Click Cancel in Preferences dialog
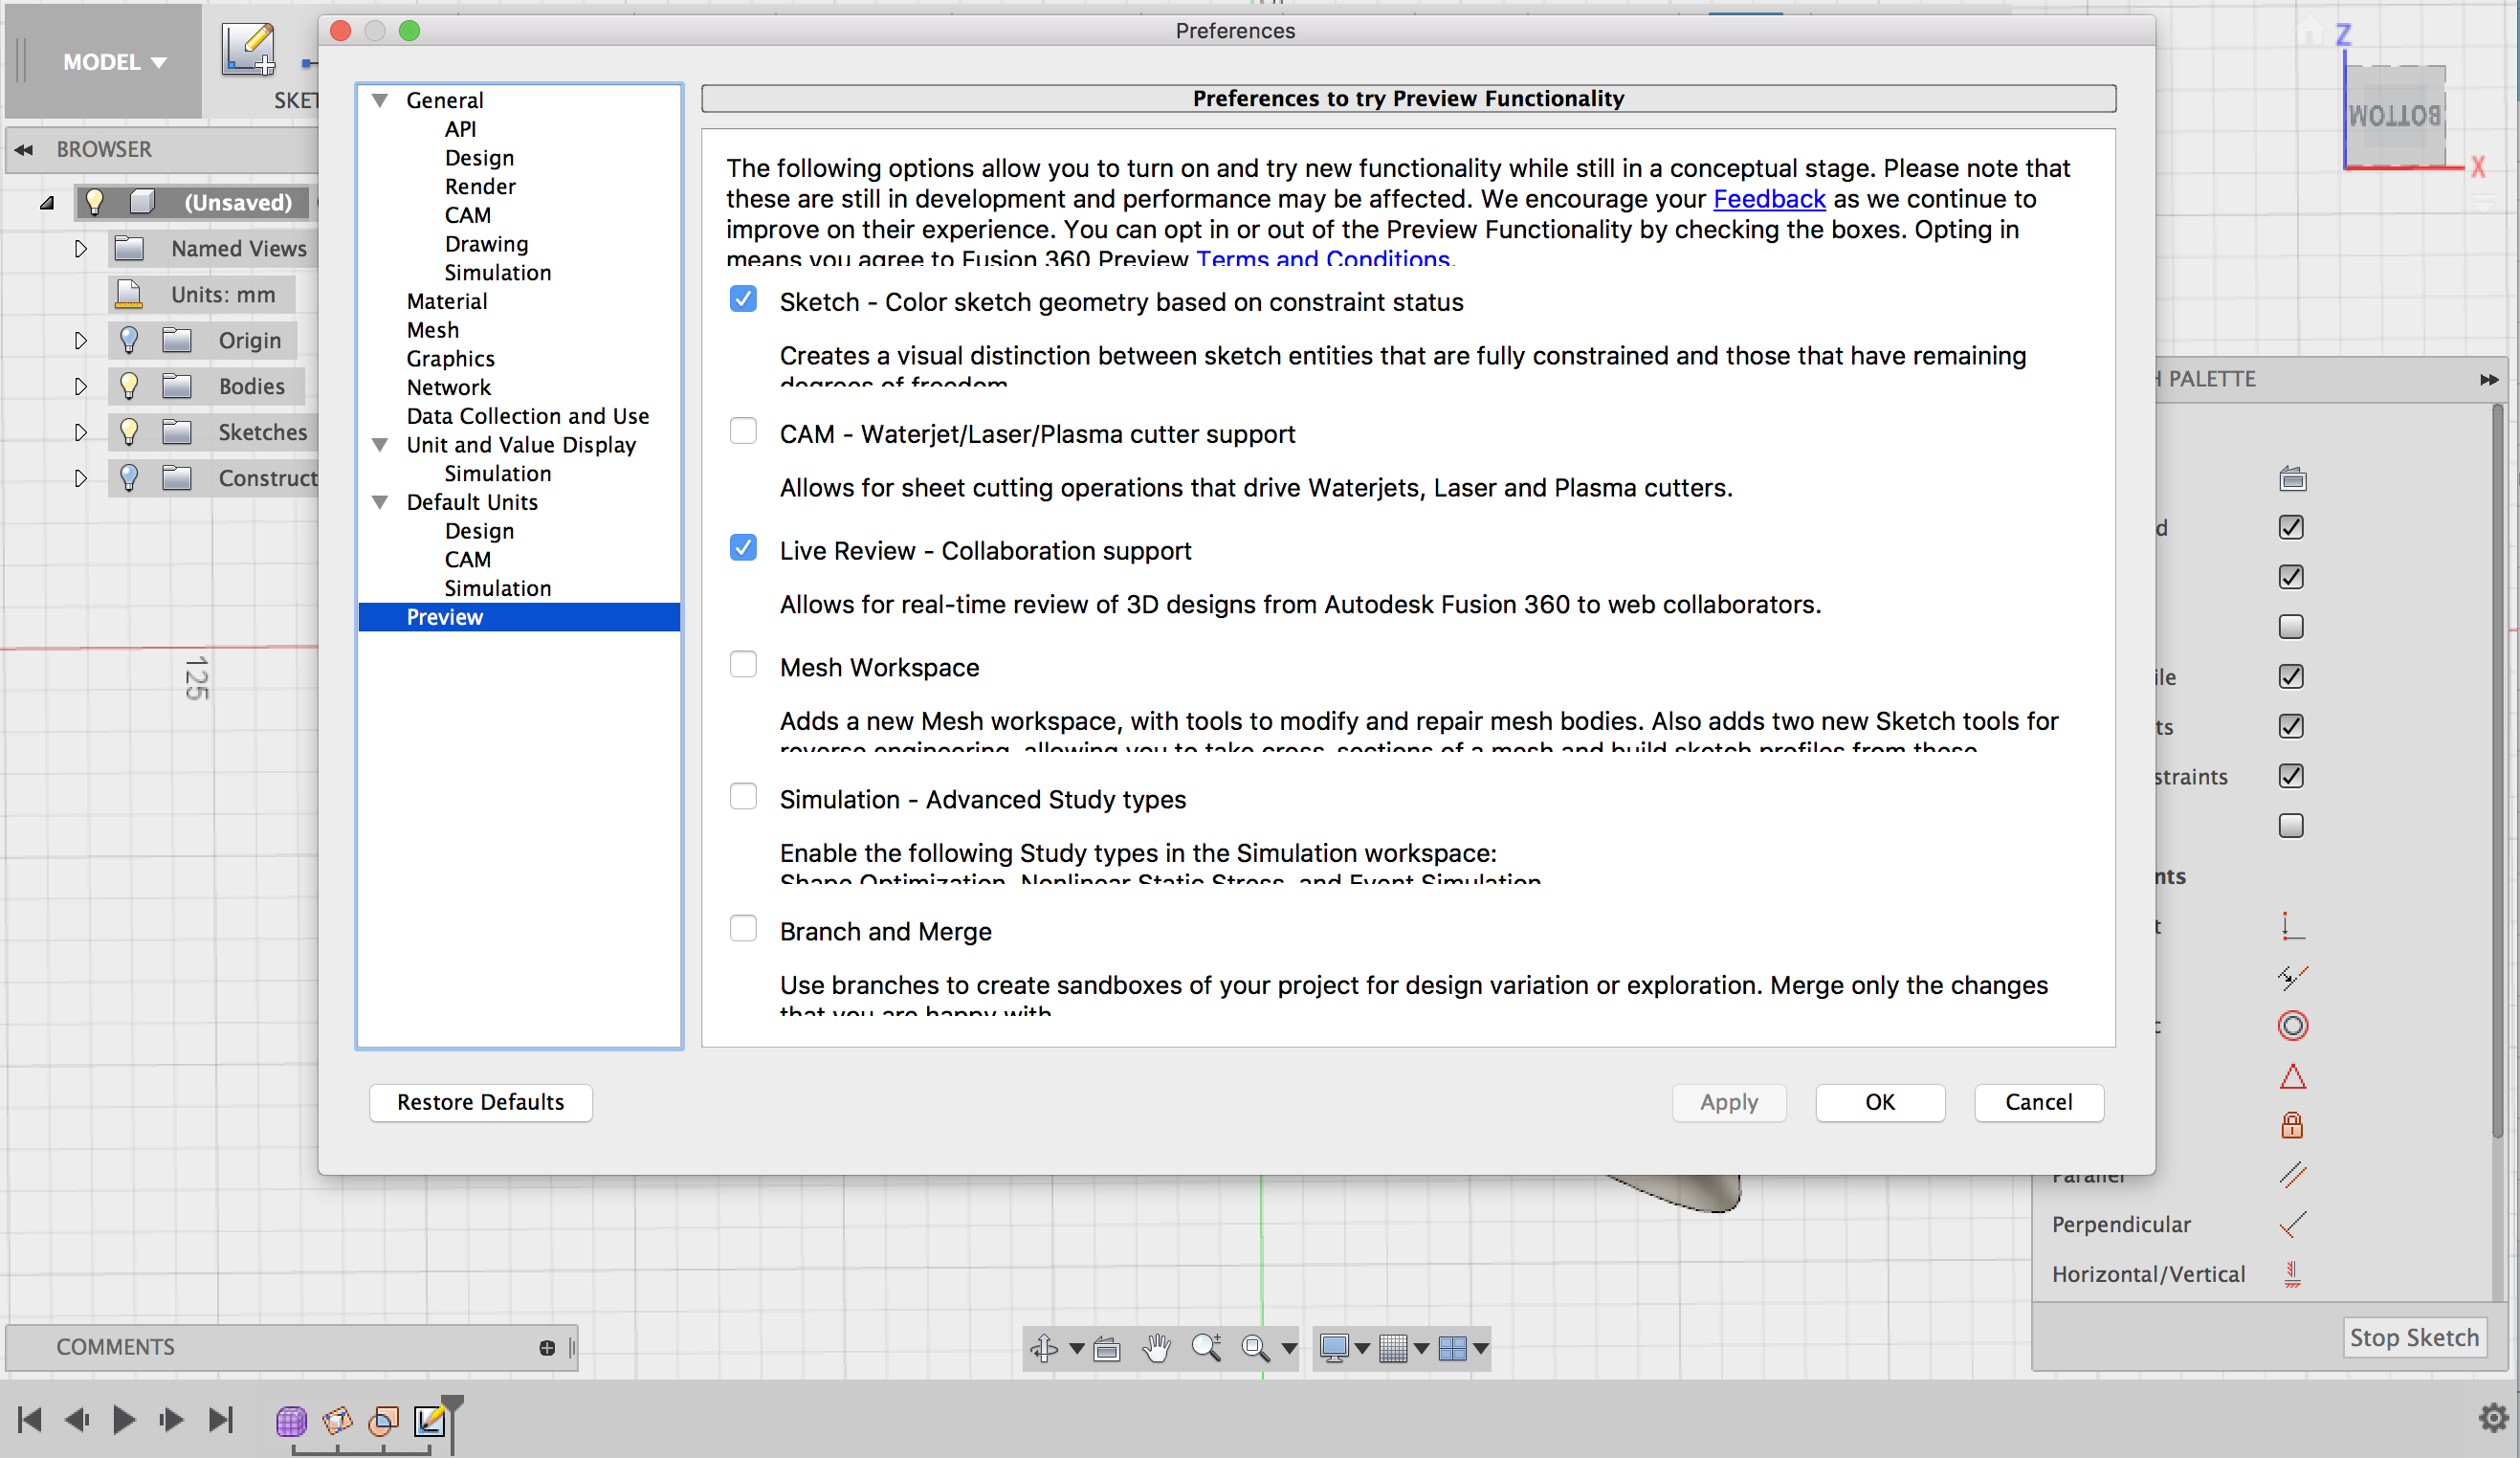The width and height of the screenshot is (2520, 1458). [x=2039, y=1102]
